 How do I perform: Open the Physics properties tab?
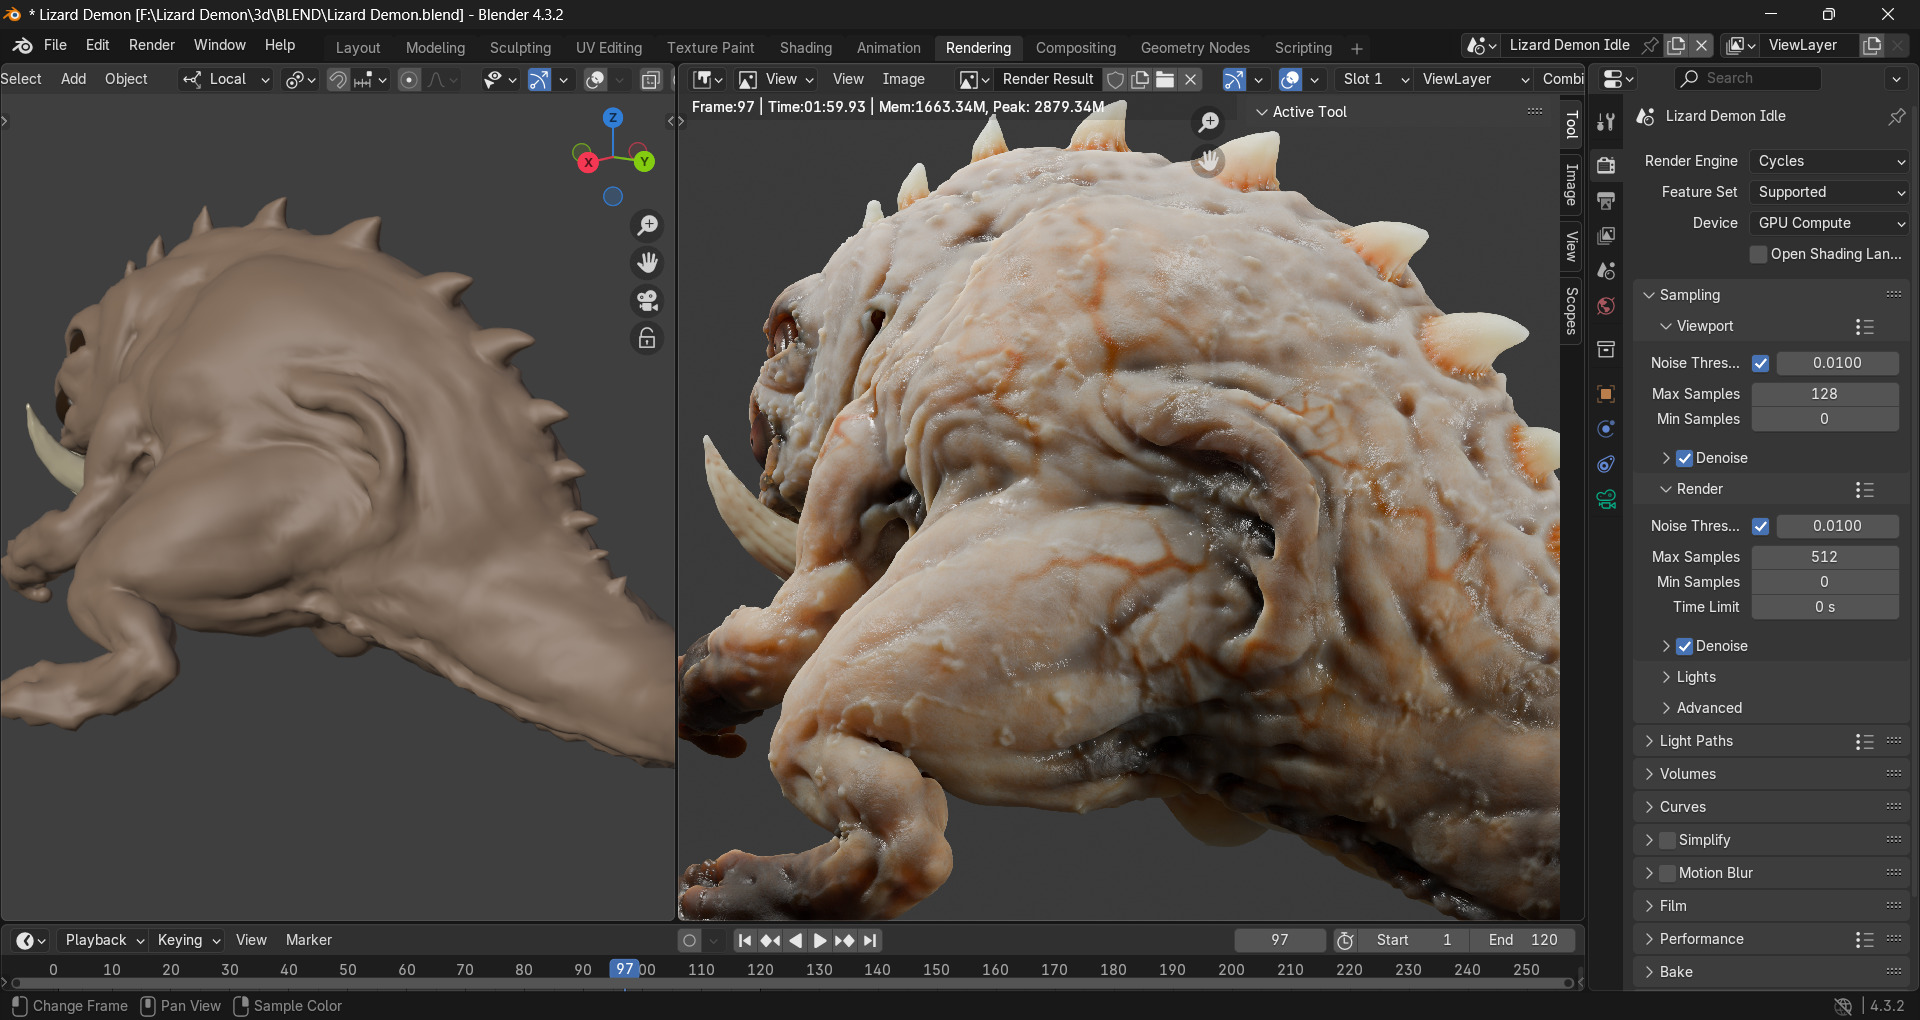[1606, 429]
